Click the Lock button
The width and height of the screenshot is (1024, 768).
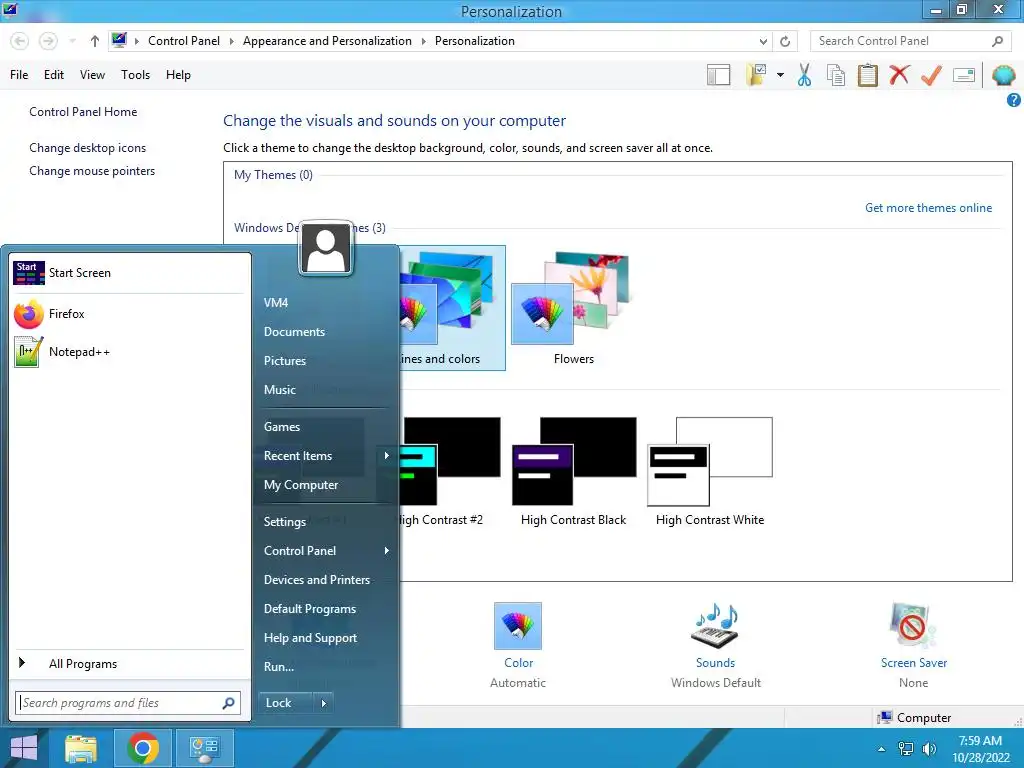286,703
